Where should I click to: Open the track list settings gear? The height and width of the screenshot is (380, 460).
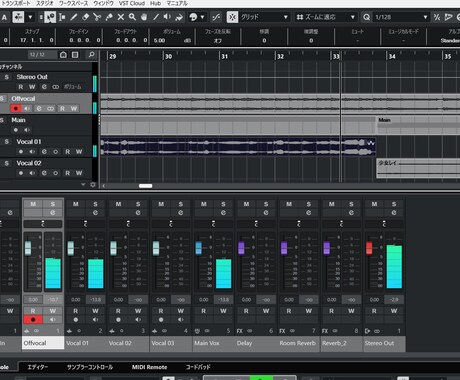tap(93, 185)
